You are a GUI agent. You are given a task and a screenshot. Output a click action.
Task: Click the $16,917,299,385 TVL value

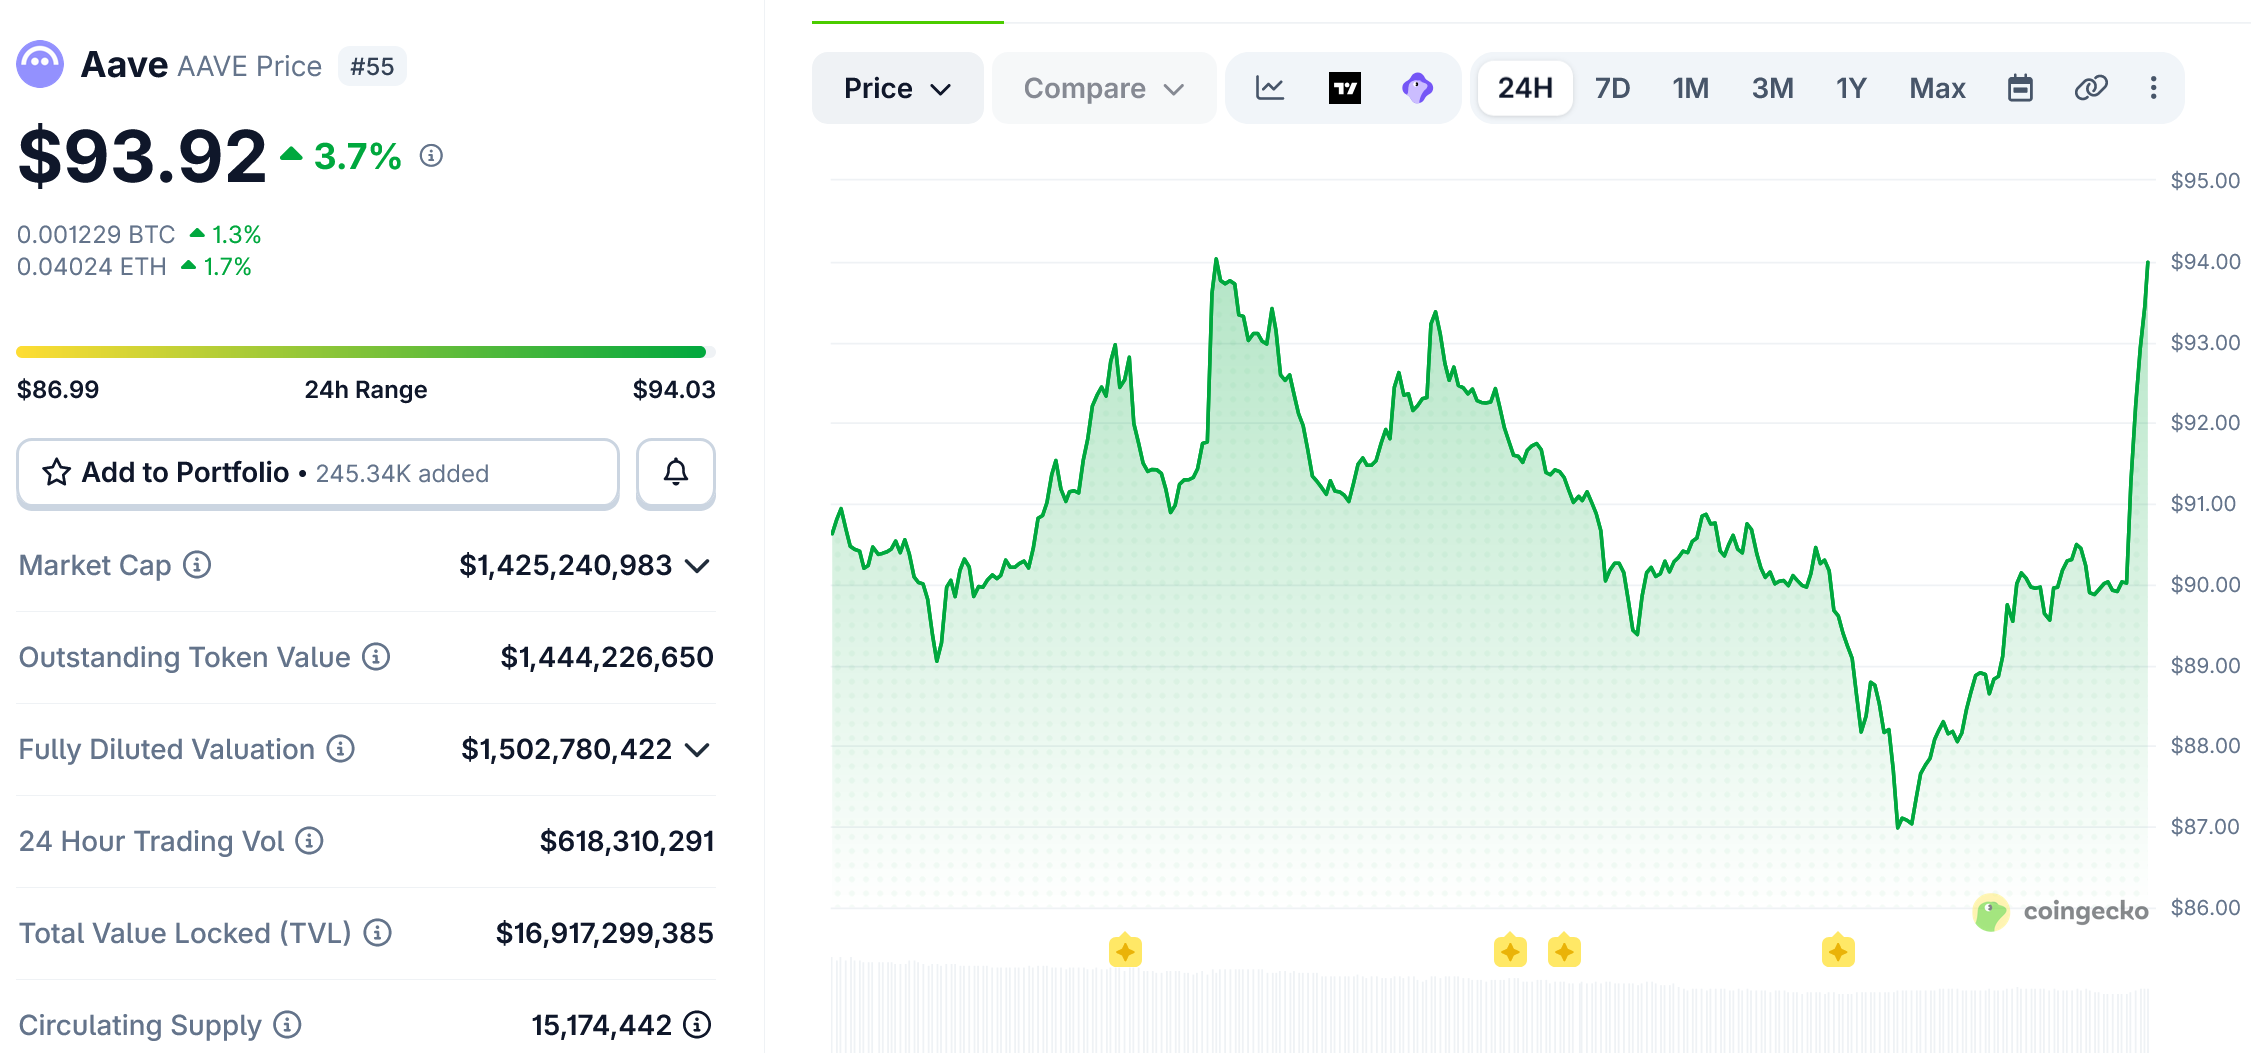click(x=605, y=933)
